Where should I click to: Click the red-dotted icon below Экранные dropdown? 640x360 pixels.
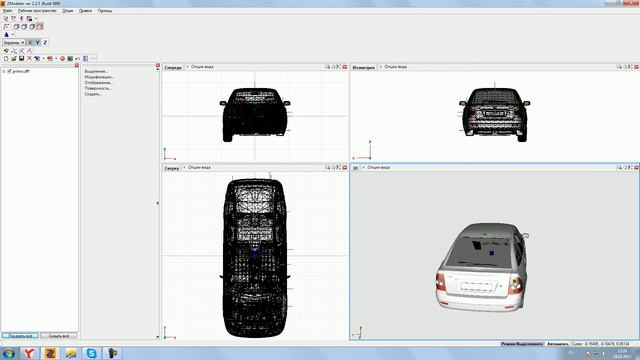click(x=6, y=51)
